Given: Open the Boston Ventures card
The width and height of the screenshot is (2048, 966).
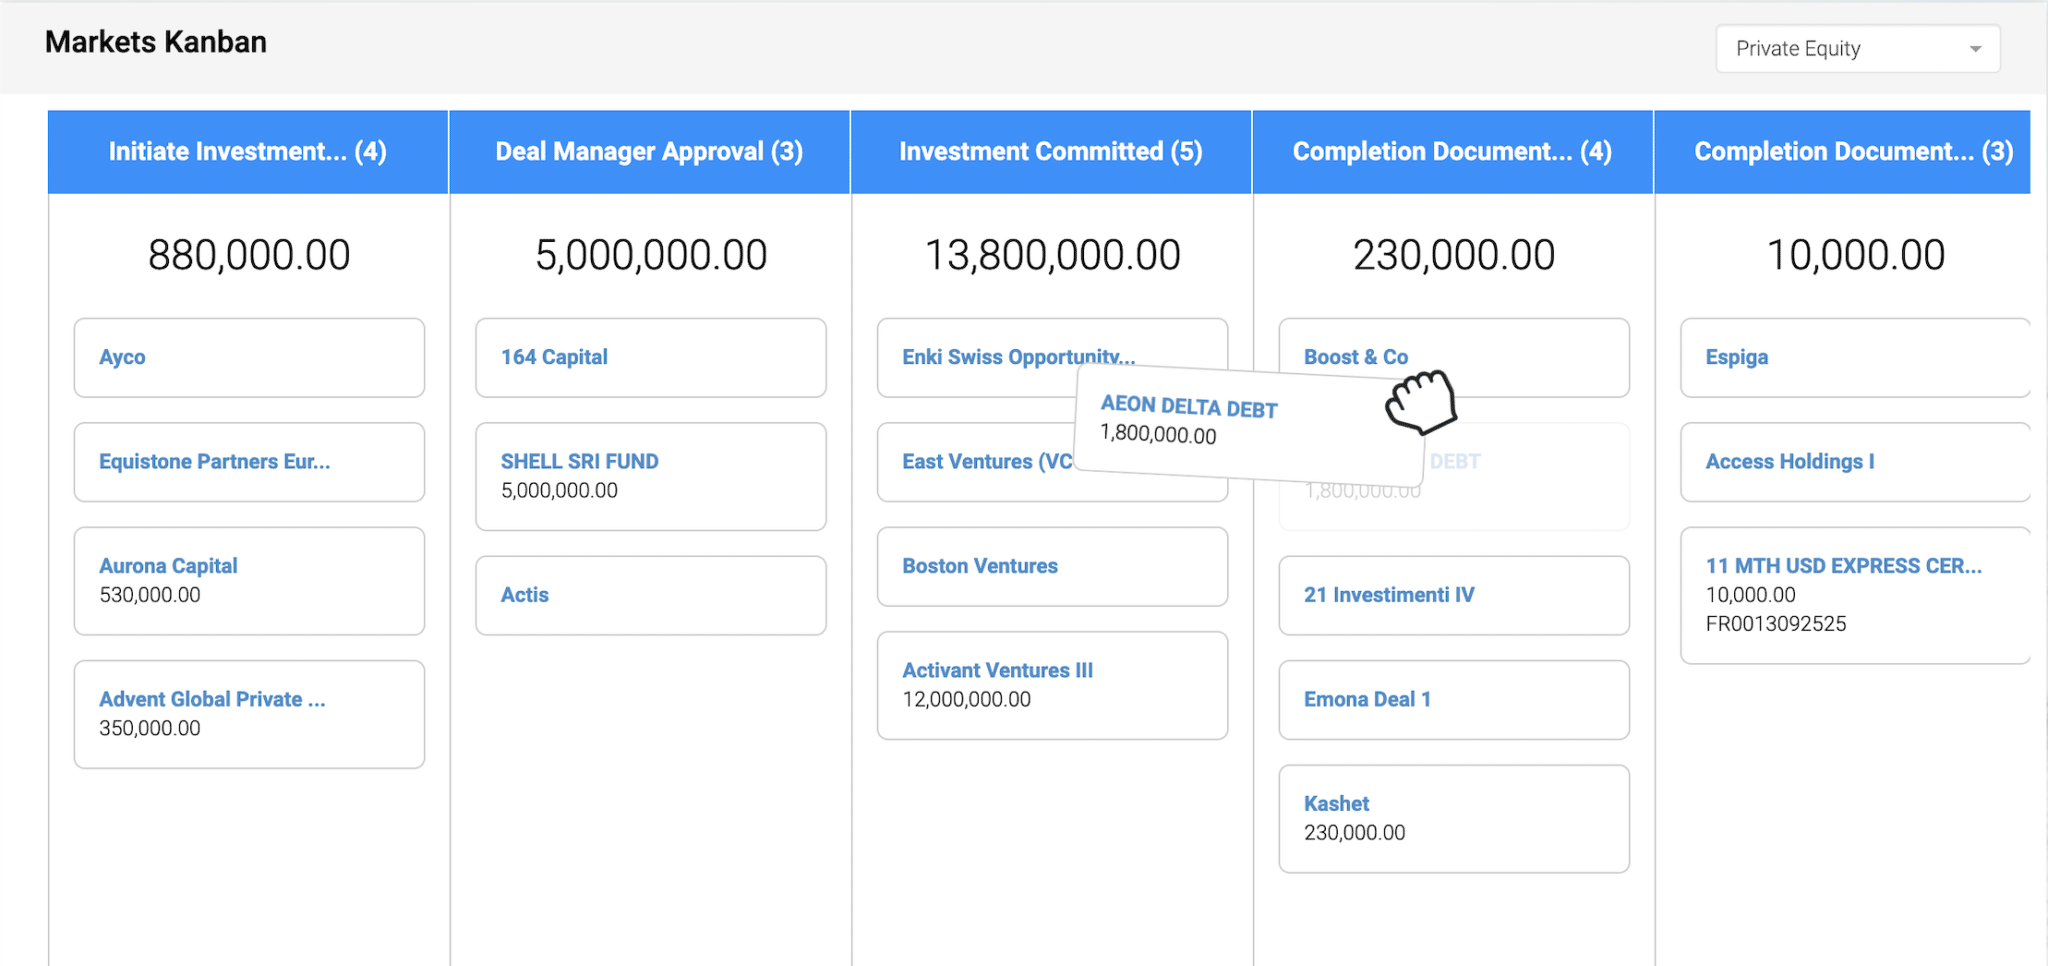Looking at the screenshot, I should (1053, 566).
